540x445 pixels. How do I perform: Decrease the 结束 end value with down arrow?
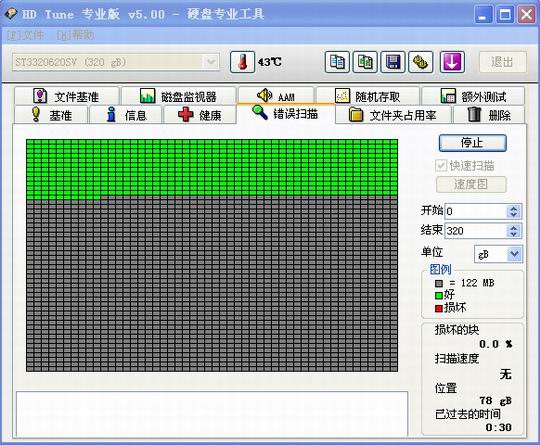pos(514,234)
